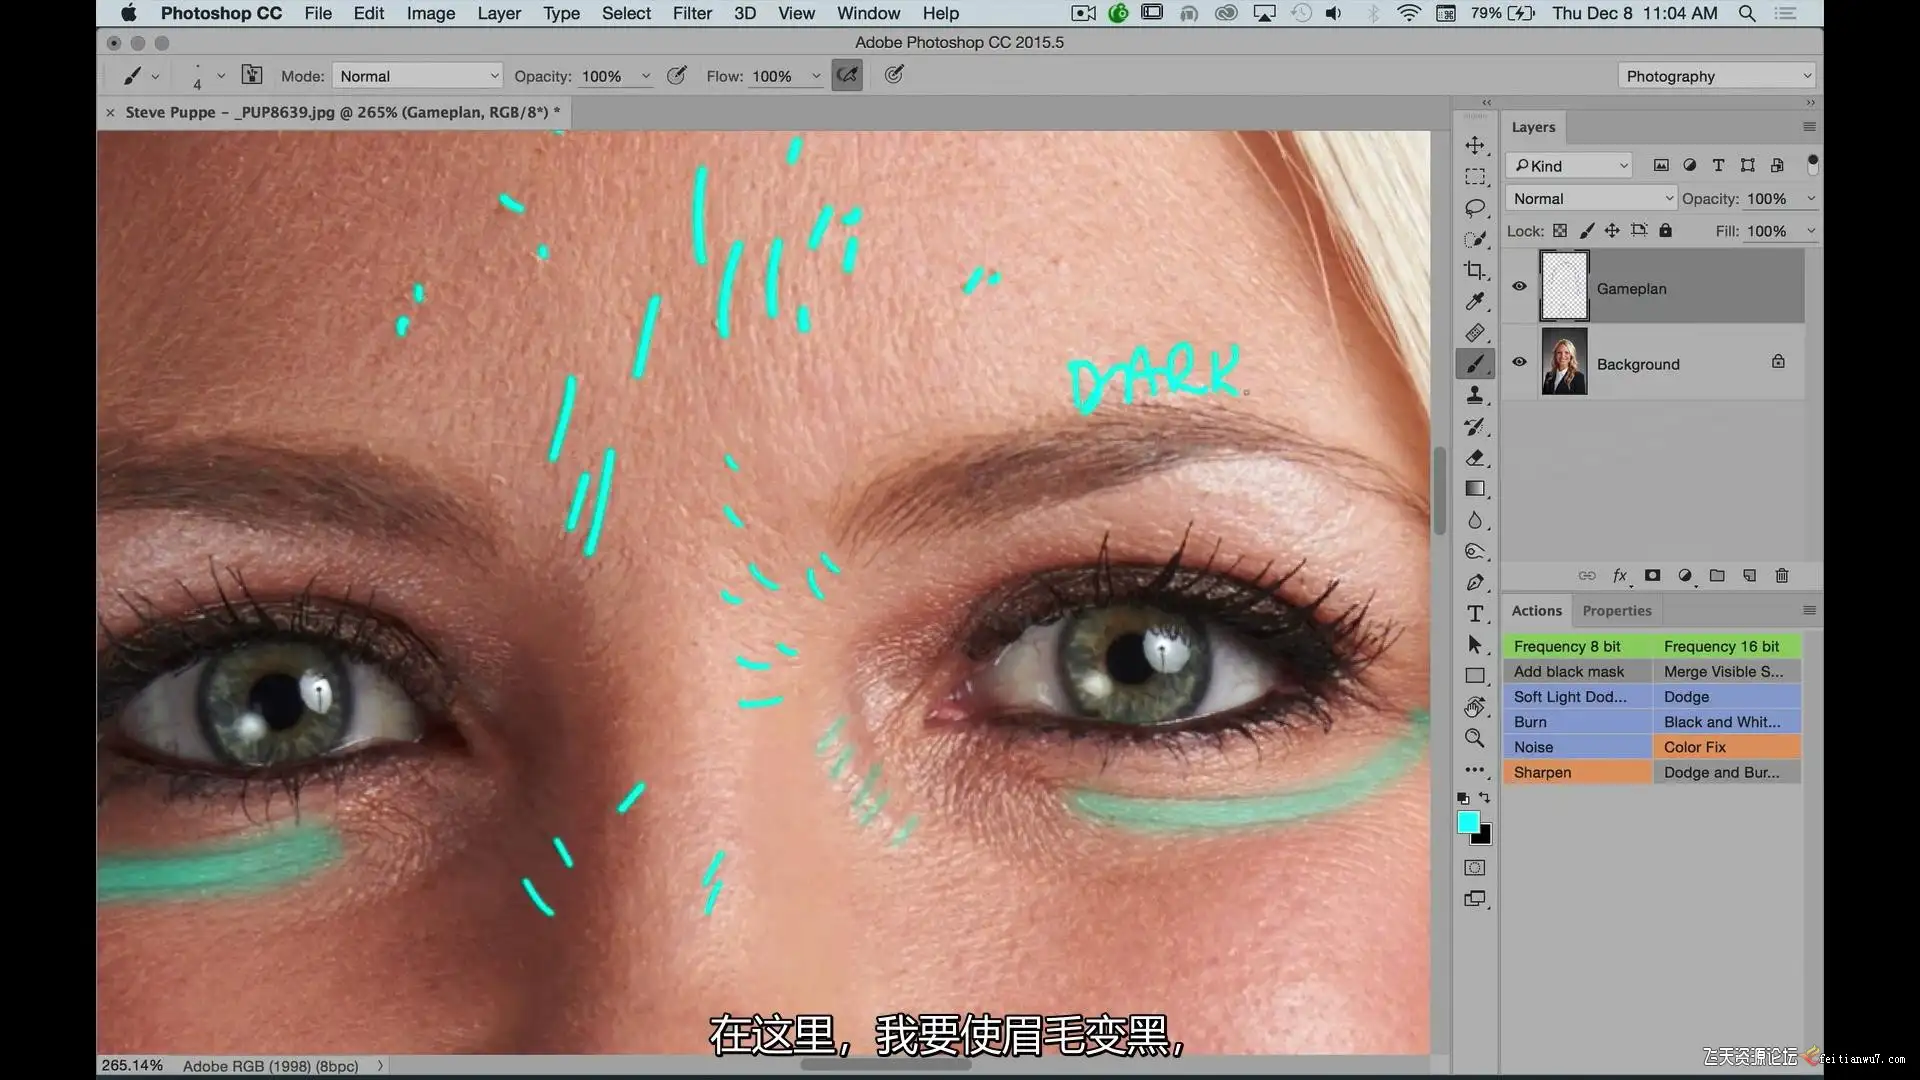Expand the layer blend mode dropdown
1920x1080 pixels.
(1591, 199)
